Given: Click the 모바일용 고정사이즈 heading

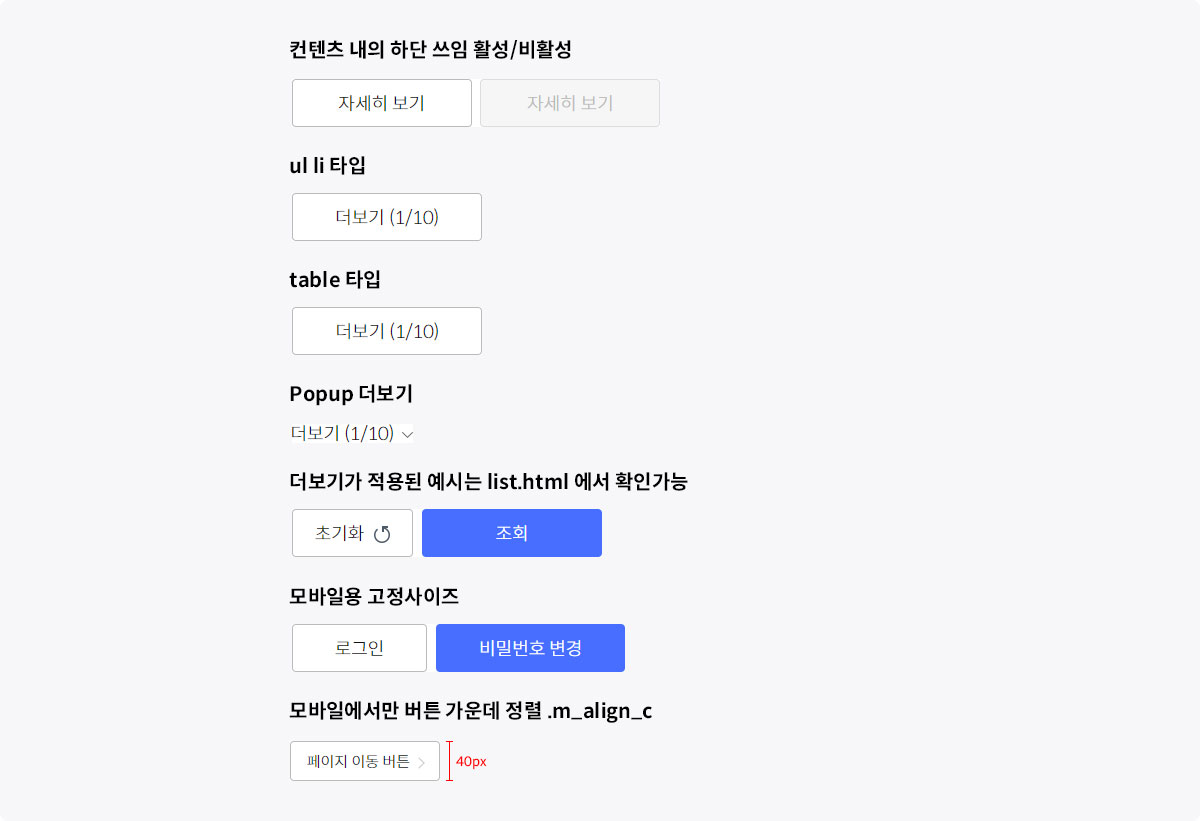Looking at the screenshot, I should 374,596.
